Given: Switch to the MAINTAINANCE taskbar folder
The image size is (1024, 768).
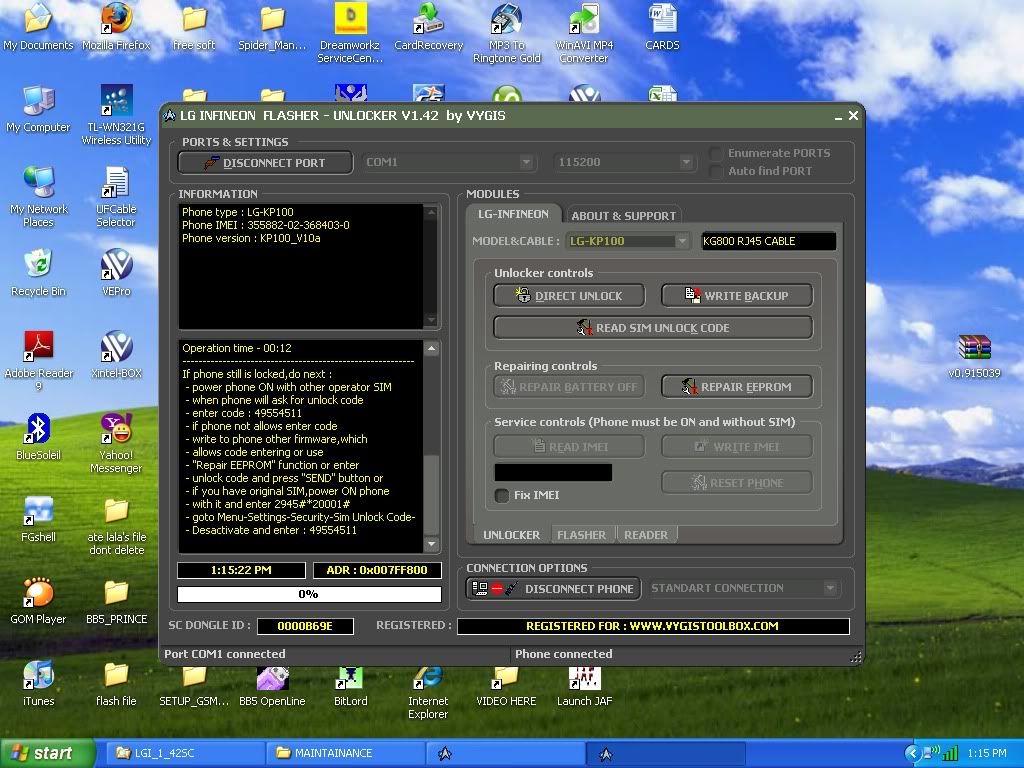Looking at the screenshot, I should coord(345,753).
